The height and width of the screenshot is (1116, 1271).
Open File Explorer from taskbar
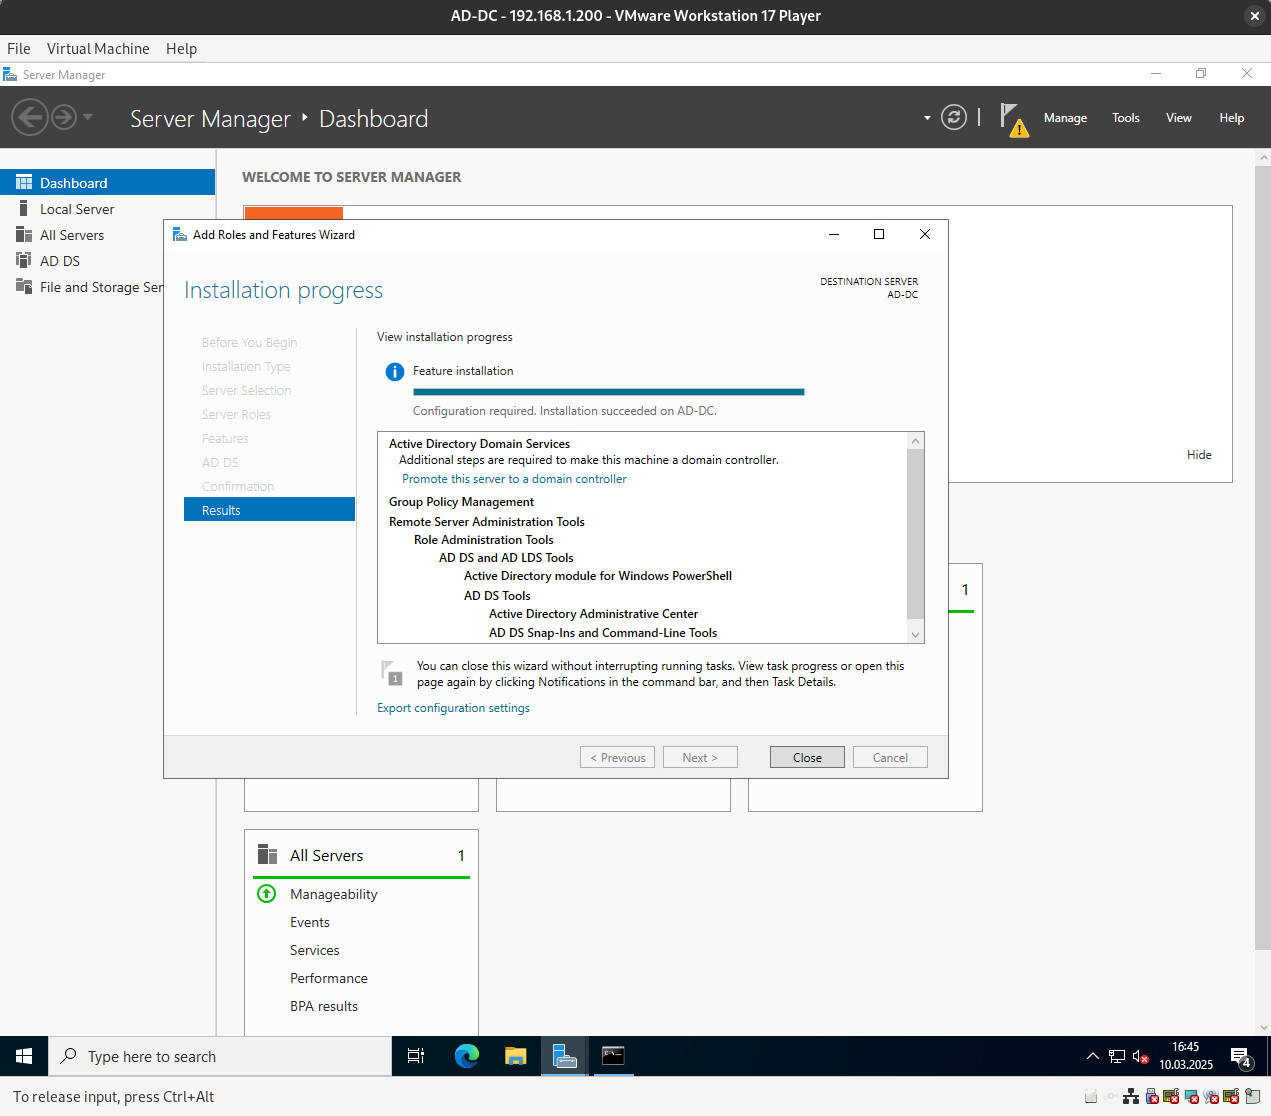coord(515,1056)
